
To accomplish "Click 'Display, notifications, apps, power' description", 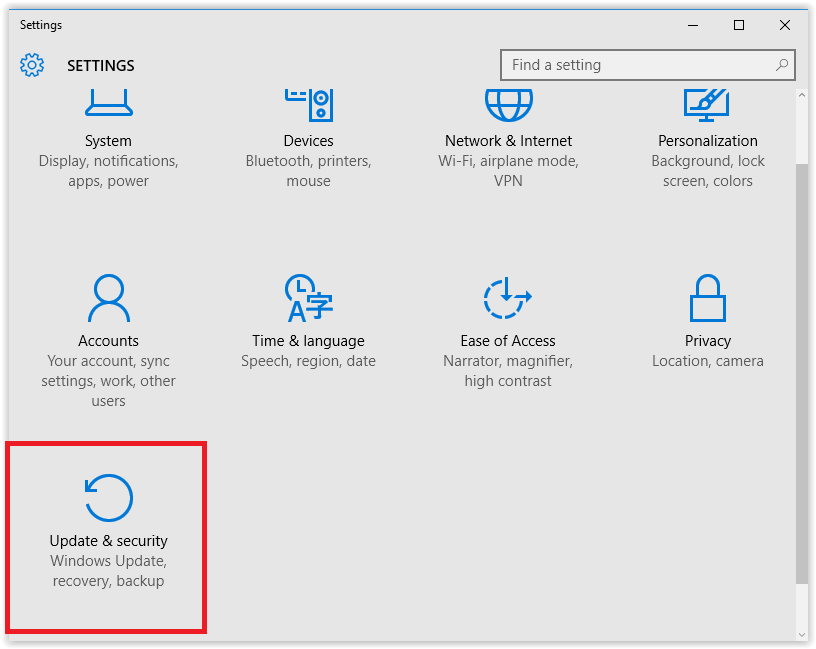I will (x=108, y=171).
